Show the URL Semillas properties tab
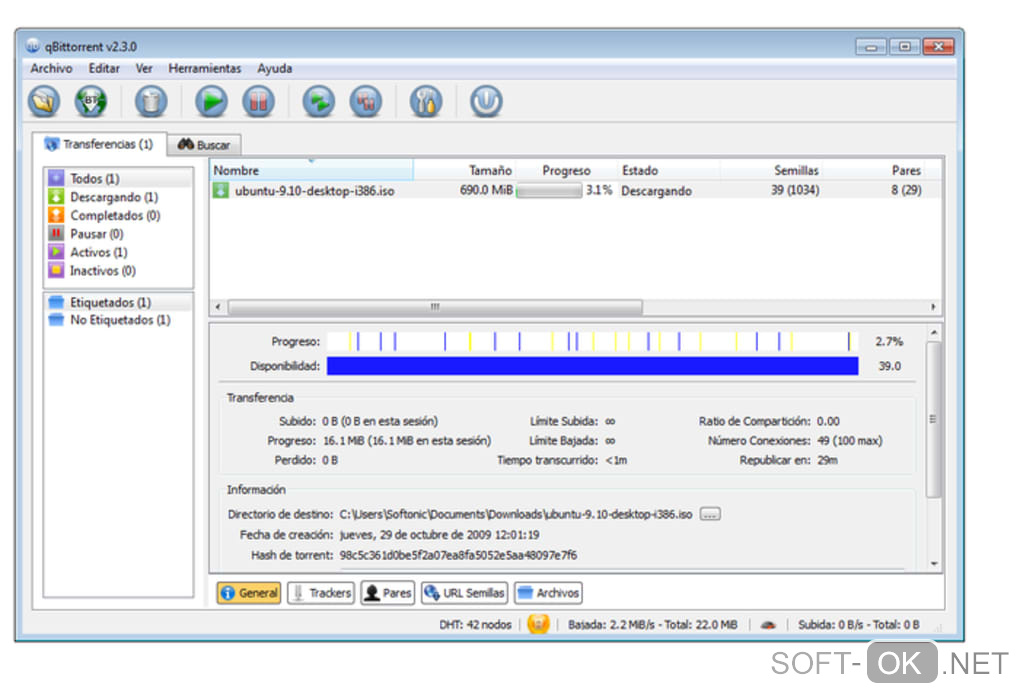The image size is (1020, 688). [x=464, y=593]
